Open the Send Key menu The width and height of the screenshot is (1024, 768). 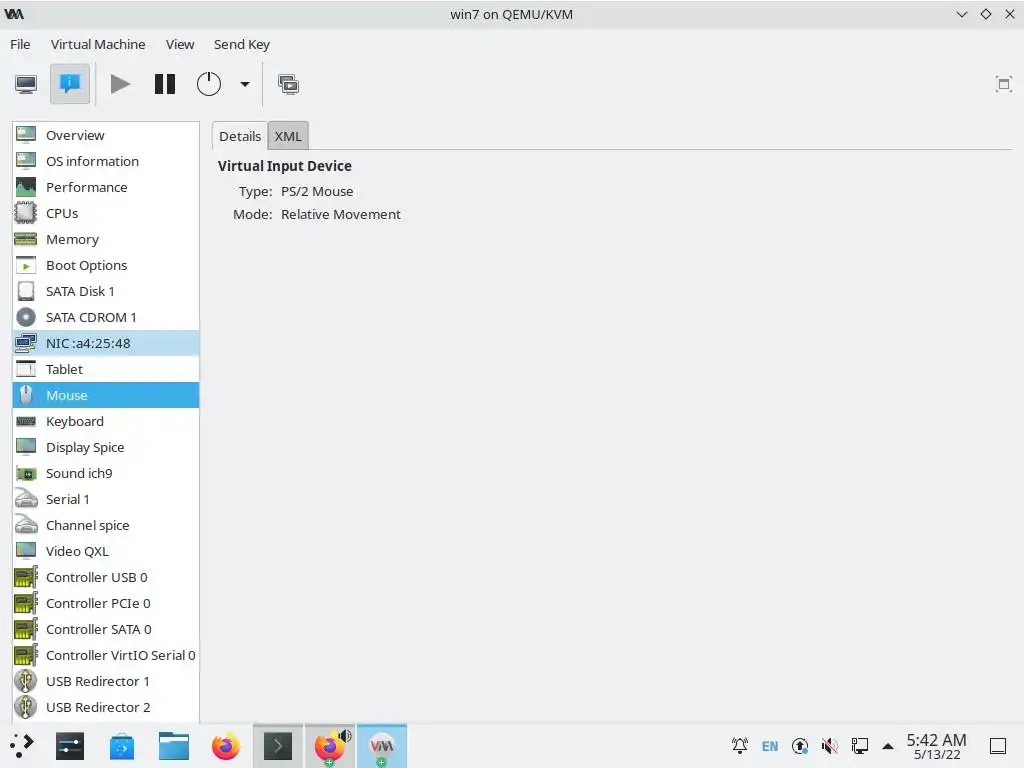pyautogui.click(x=242, y=44)
